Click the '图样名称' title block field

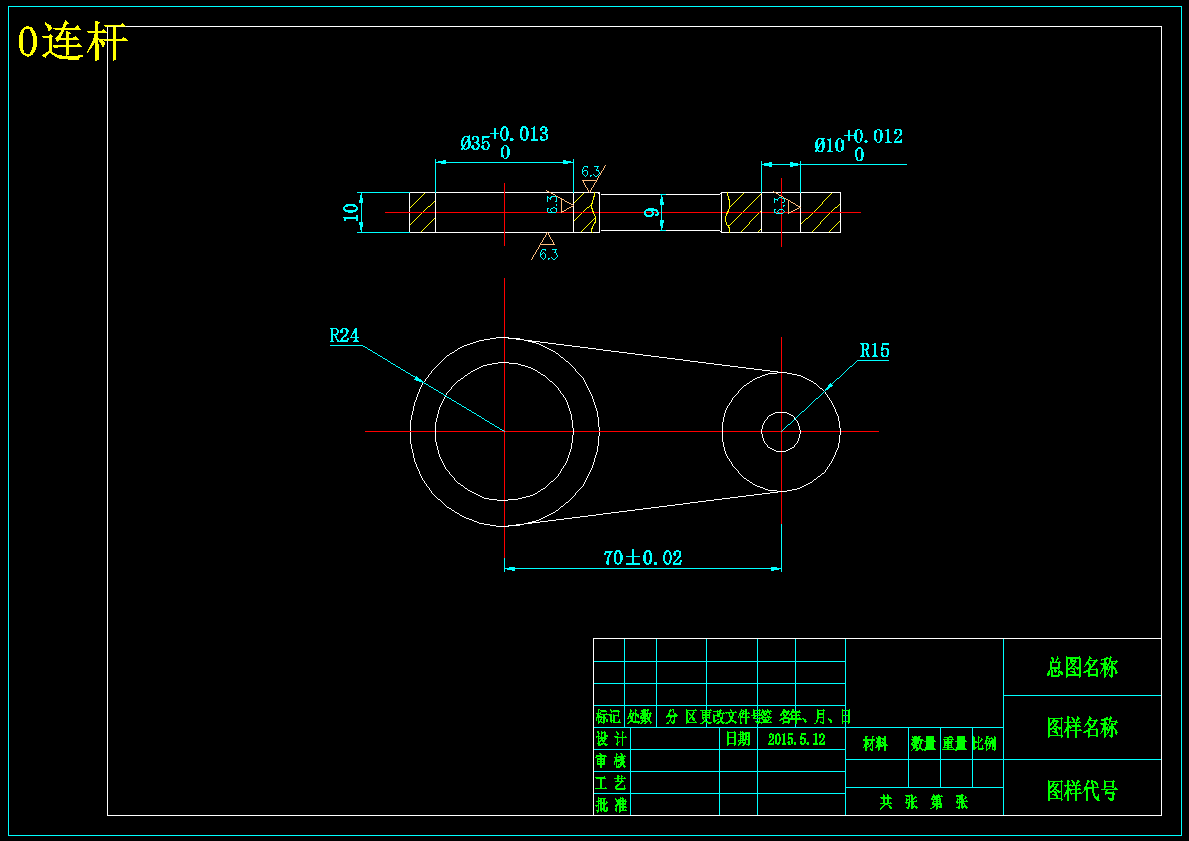click(x=1082, y=728)
